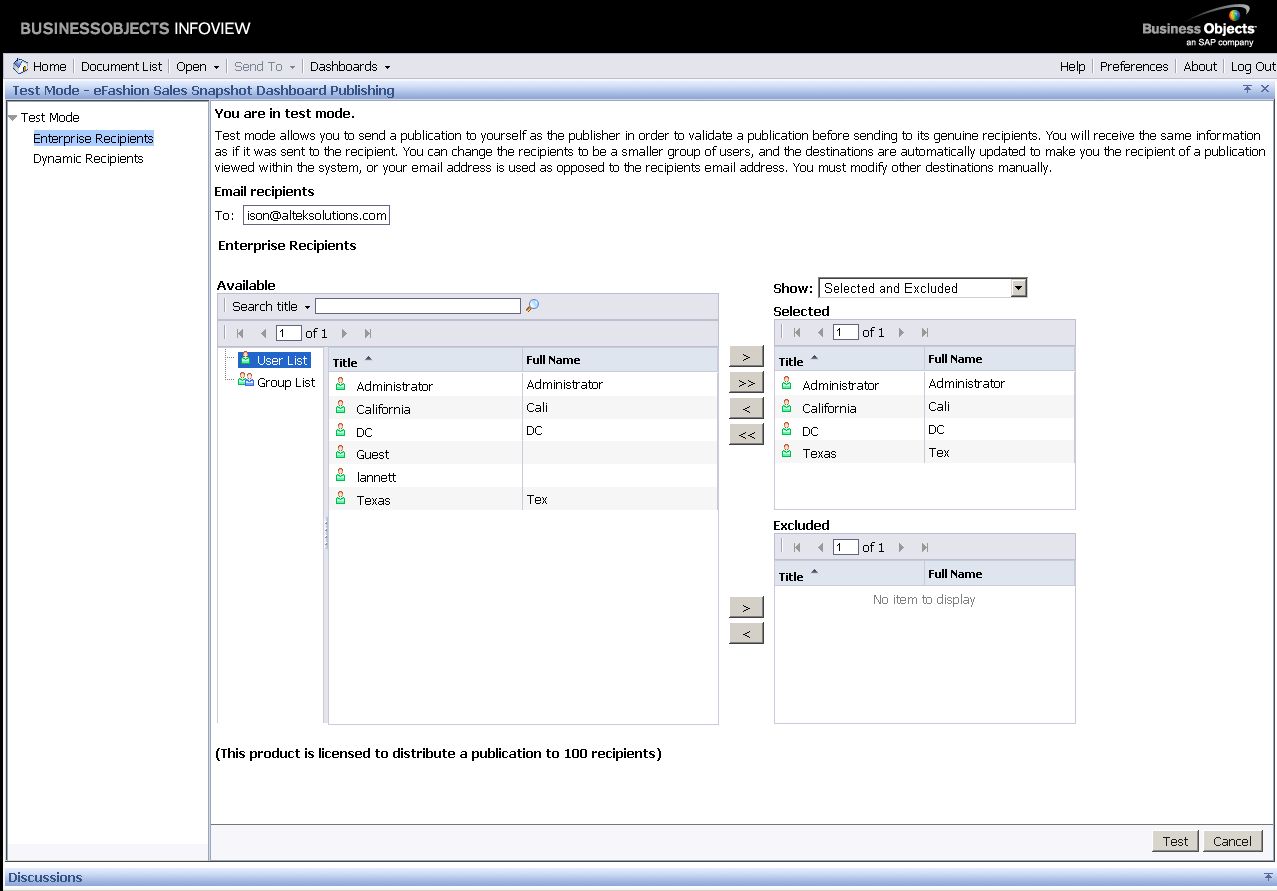This screenshot has height=891, width=1277.
Task: Click the single left arrow remove button below >>
Action: pos(746,409)
